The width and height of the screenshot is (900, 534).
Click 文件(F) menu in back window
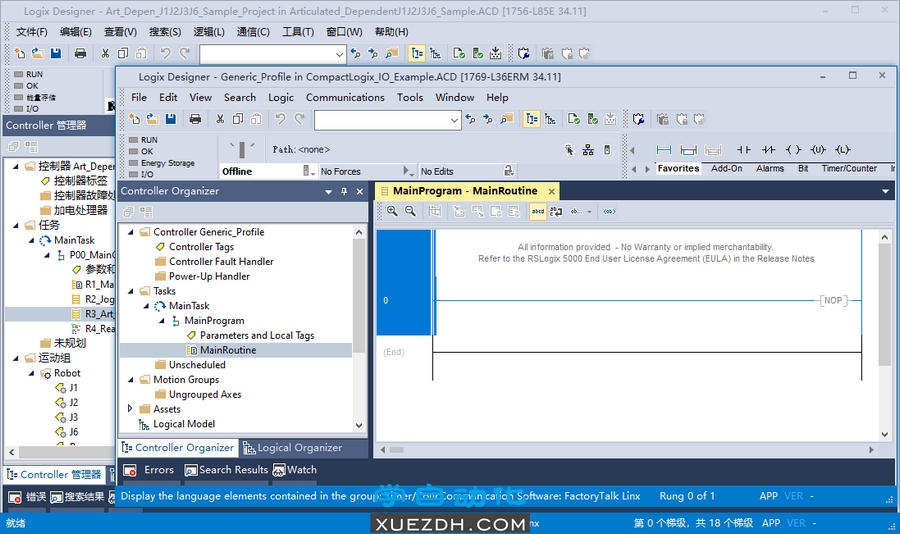[32, 32]
